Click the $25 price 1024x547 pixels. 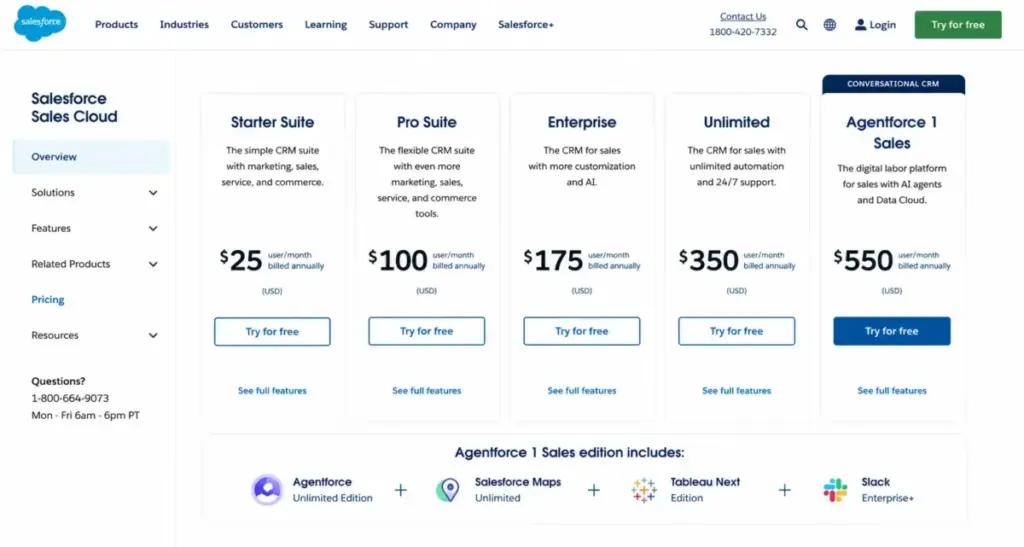pyautogui.click(x=241, y=260)
